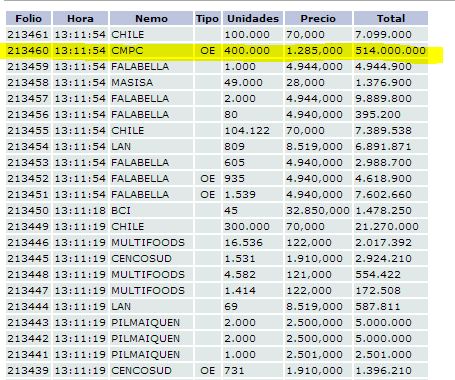
Task: Click the Total column header
Action: (x=391, y=18)
